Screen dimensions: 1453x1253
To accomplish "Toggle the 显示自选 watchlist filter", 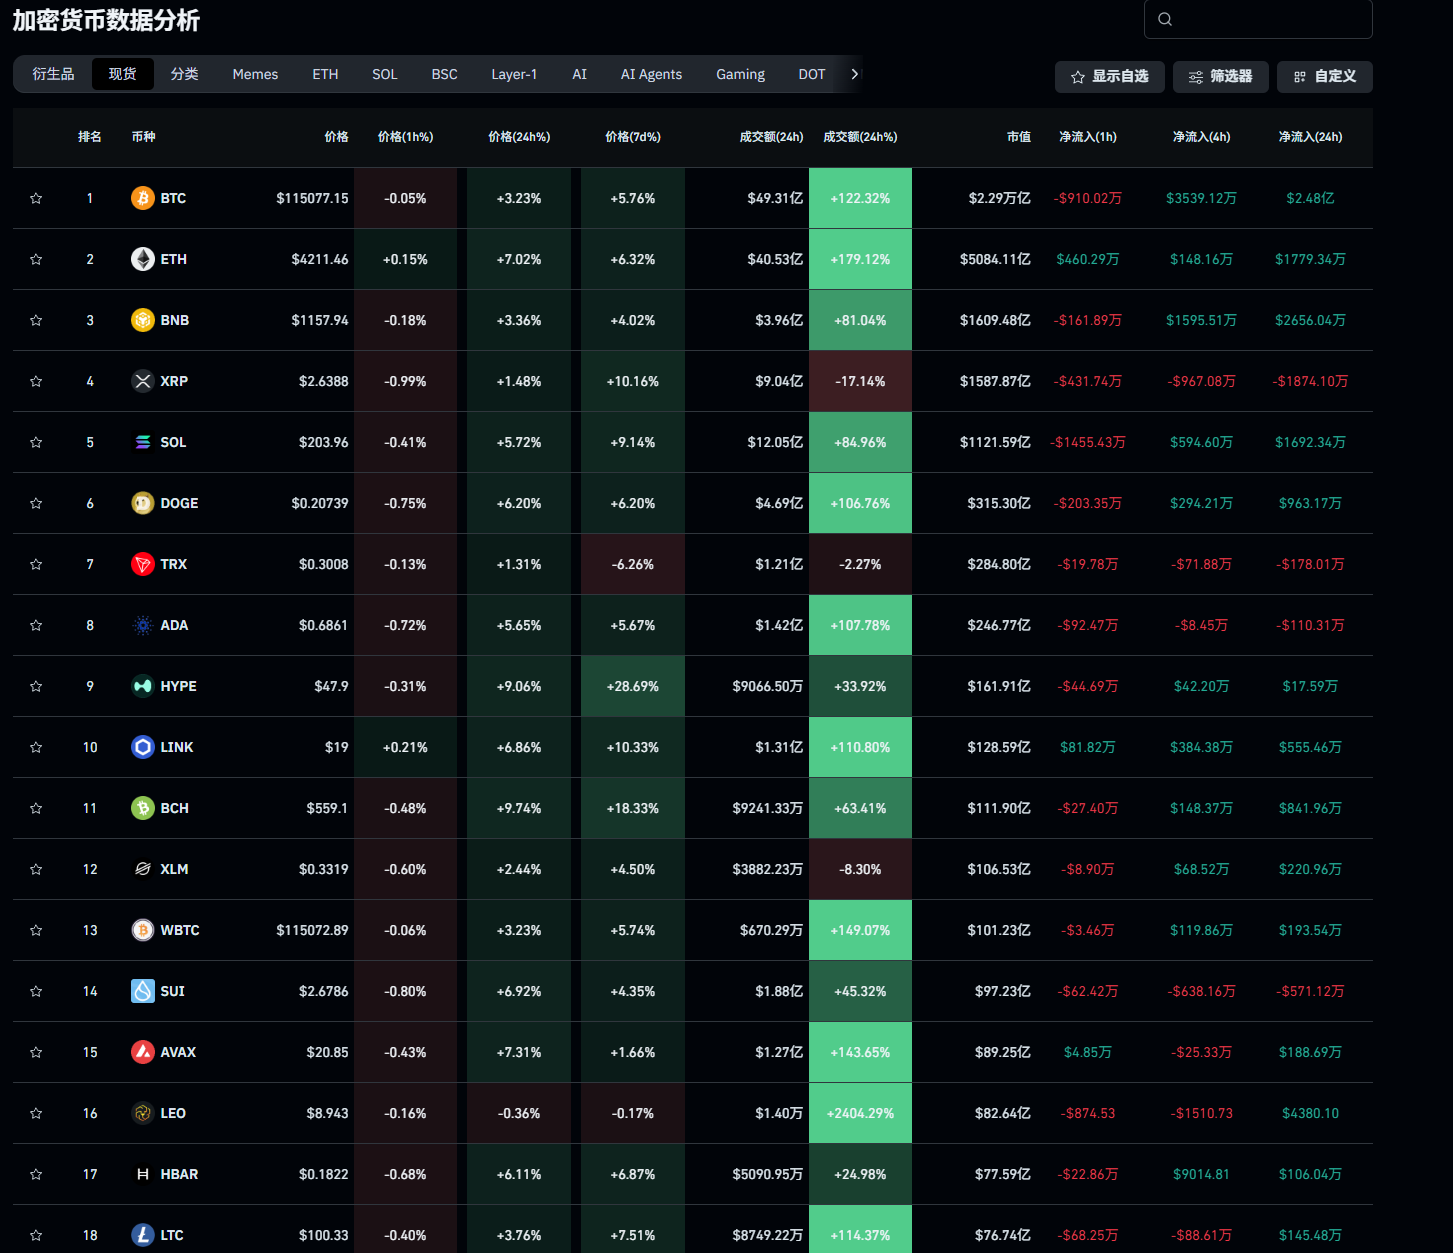I will pyautogui.click(x=1109, y=77).
